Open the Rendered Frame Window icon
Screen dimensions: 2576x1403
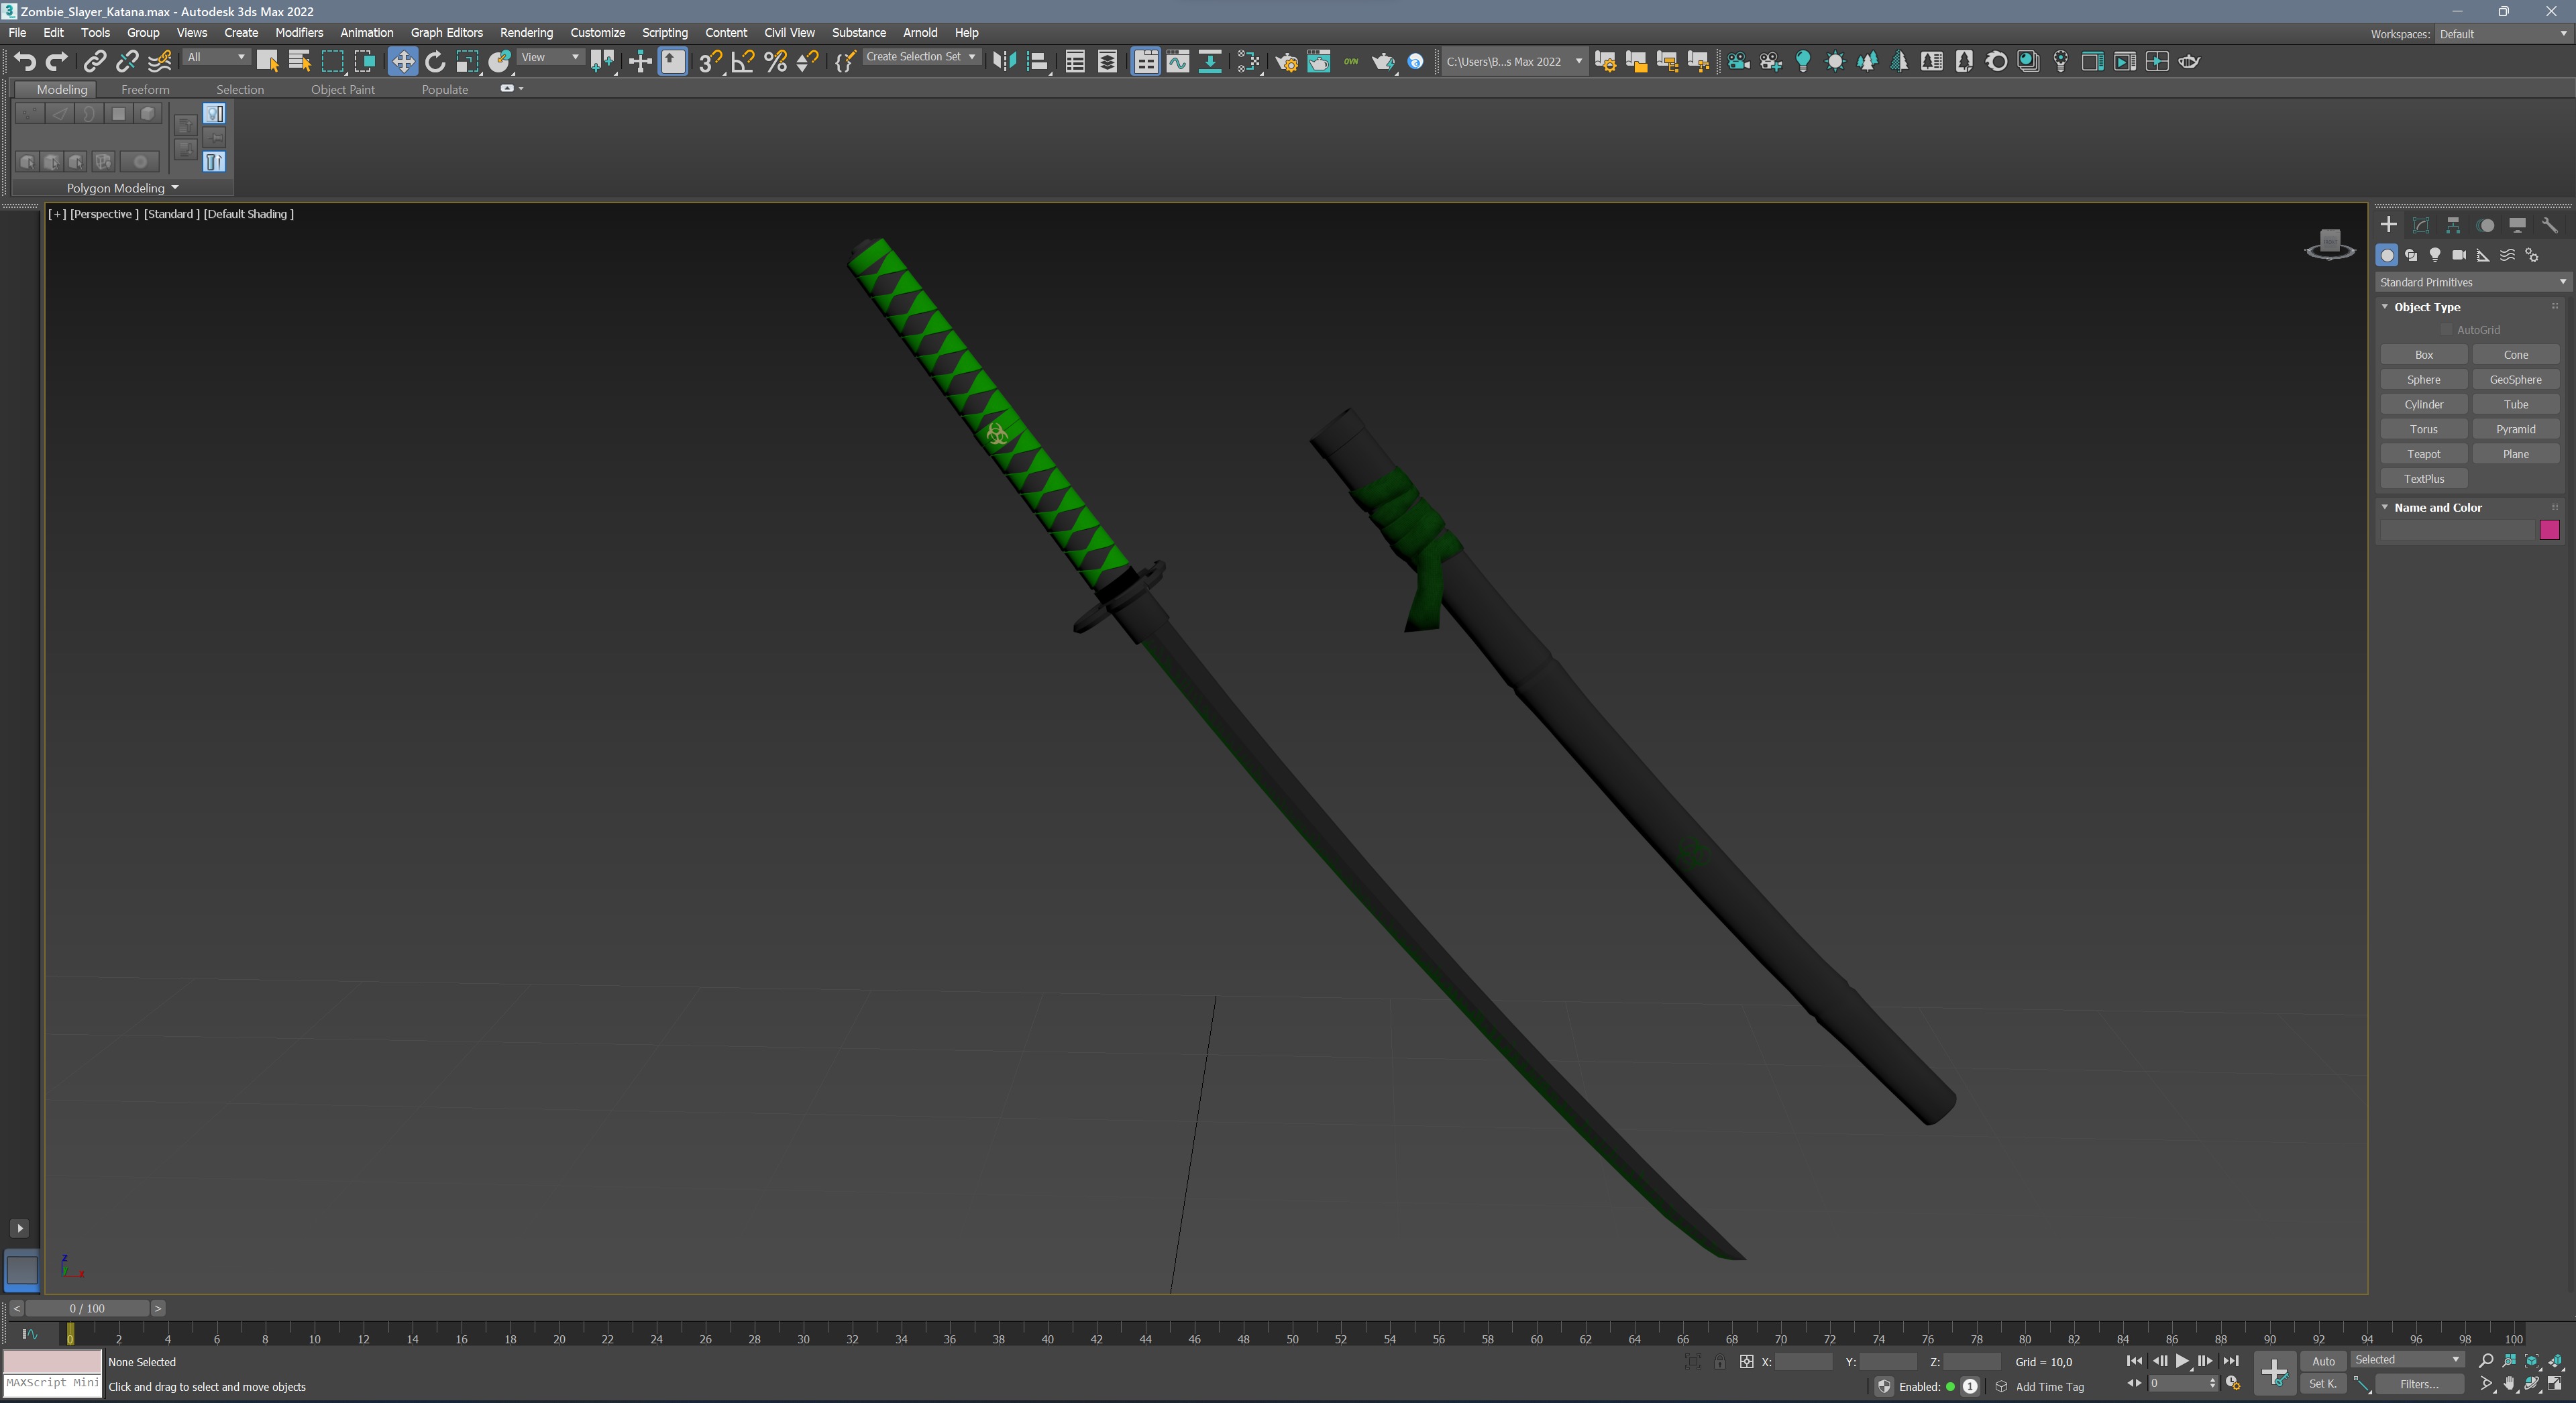pyautogui.click(x=1319, y=62)
